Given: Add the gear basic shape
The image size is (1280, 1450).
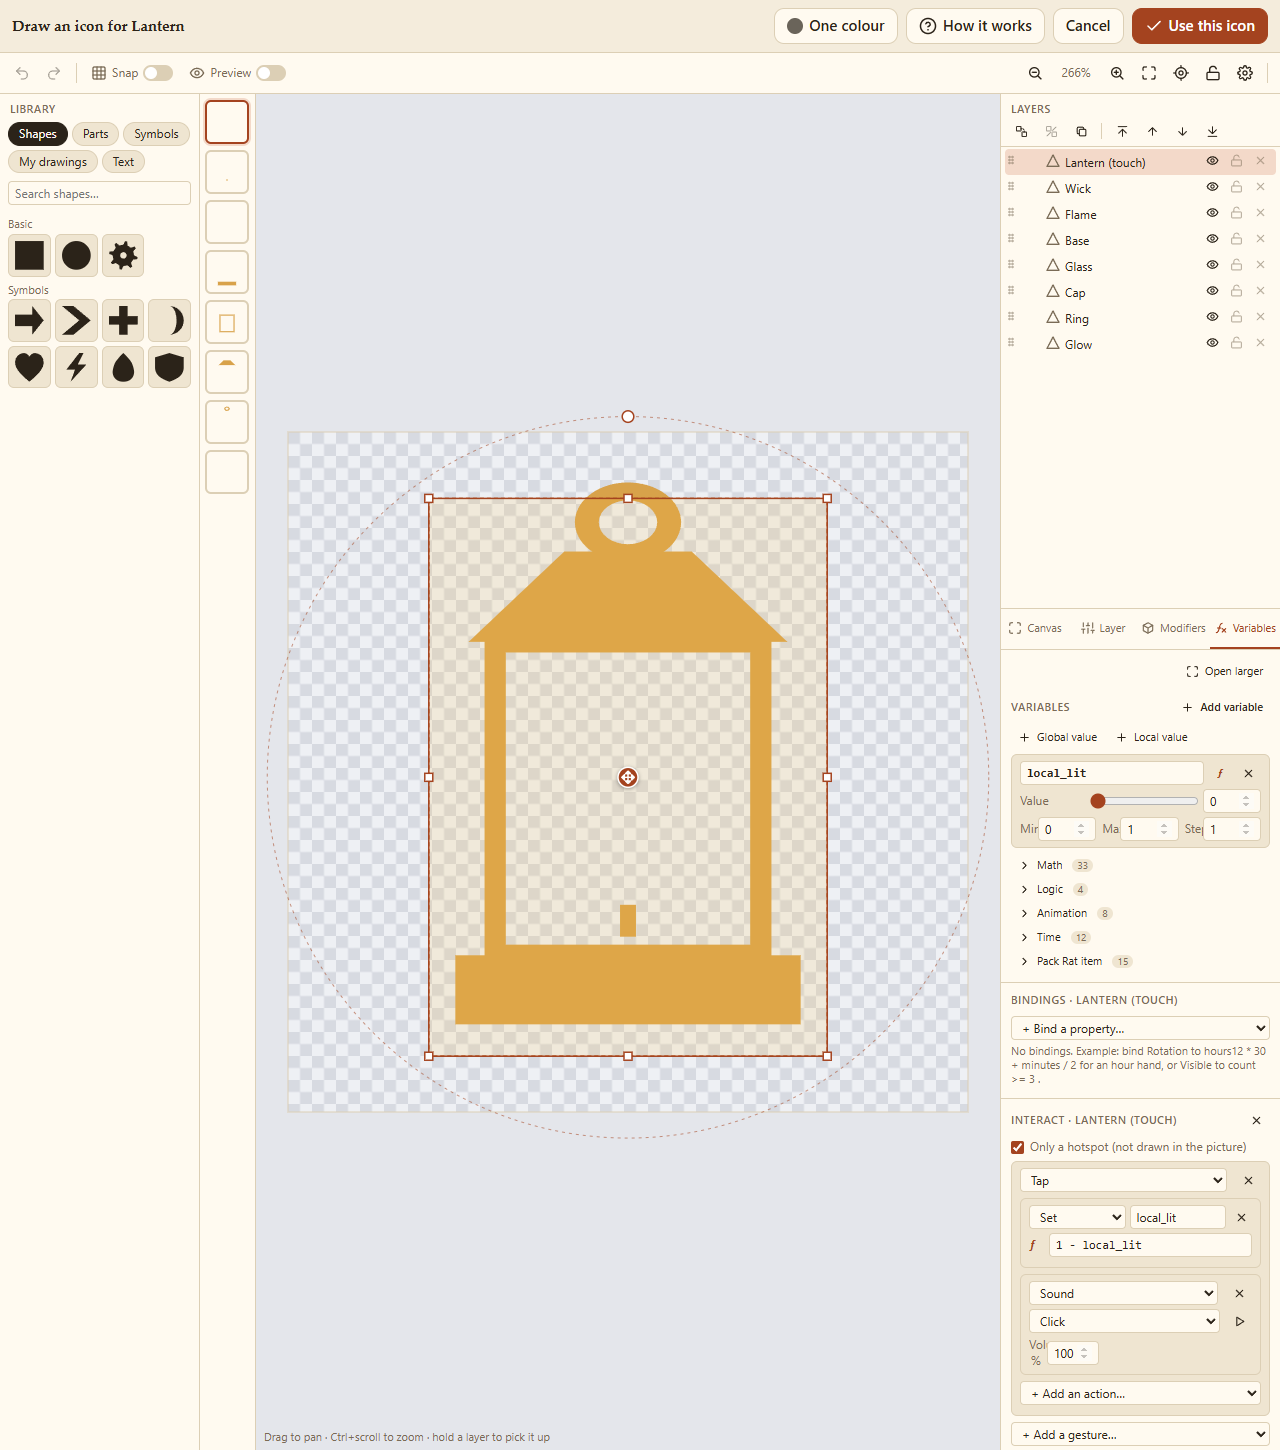Looking at the screenshot, I should (123, 255).
